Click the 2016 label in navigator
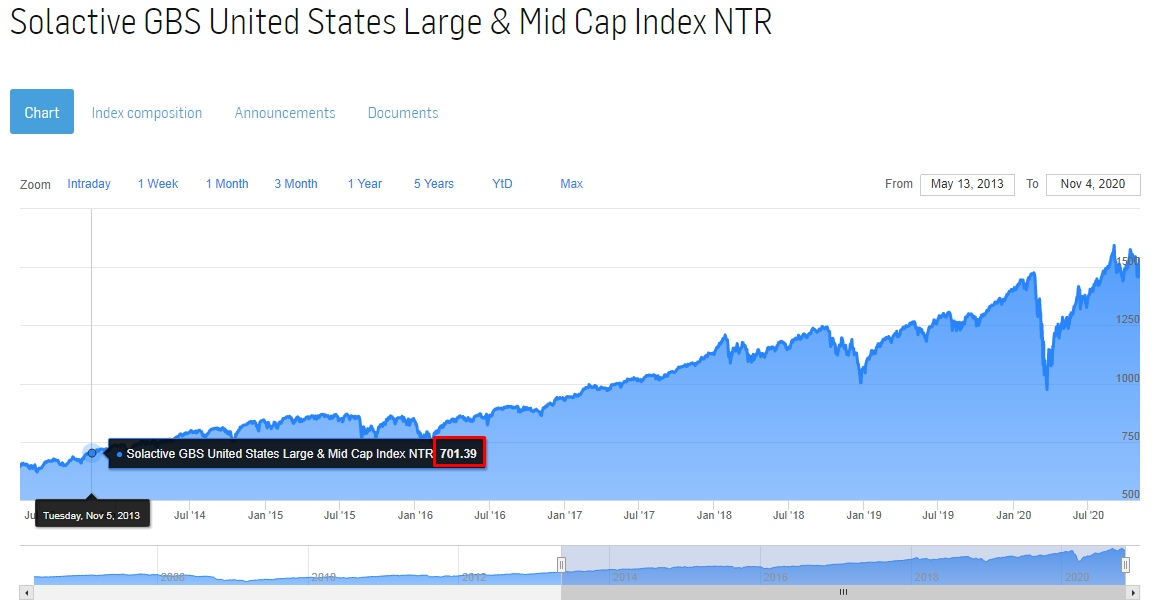Viewport: 1157px width, 600px height. [x=776, y=577]
